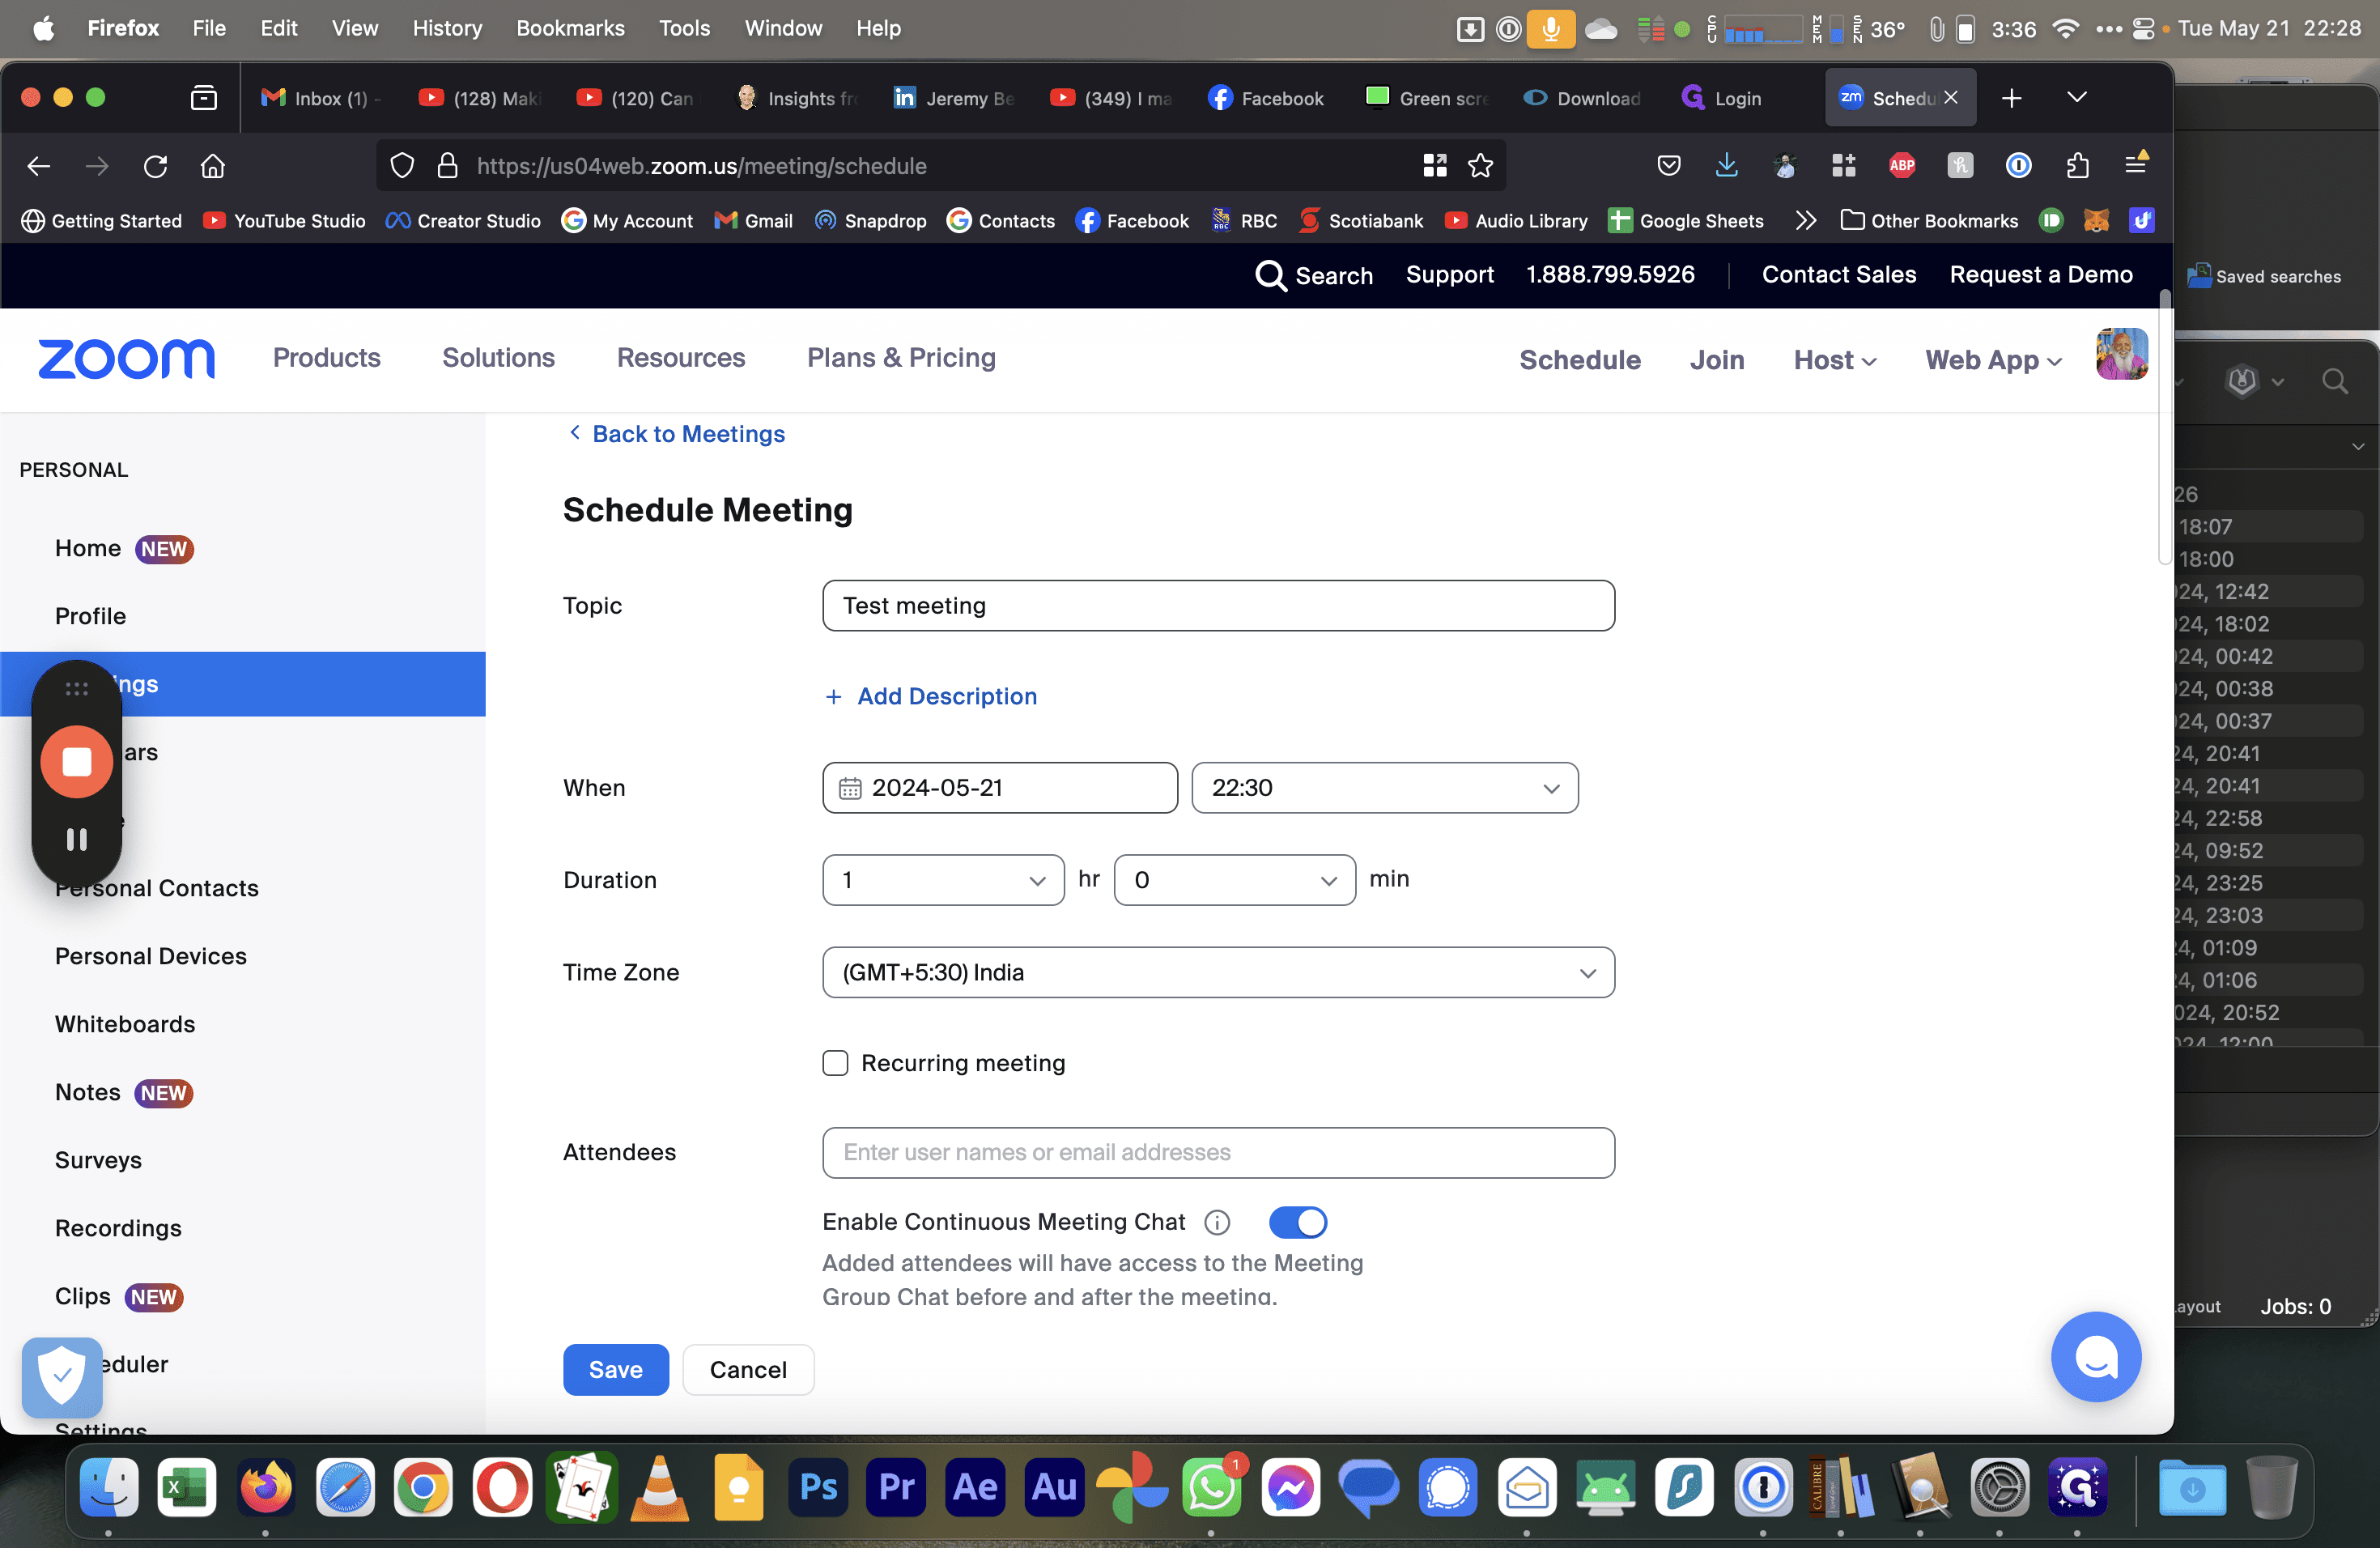The width and height of the screenshot is (2380, 1548).
Task: Open a new browser tab
Action: 2012,98
